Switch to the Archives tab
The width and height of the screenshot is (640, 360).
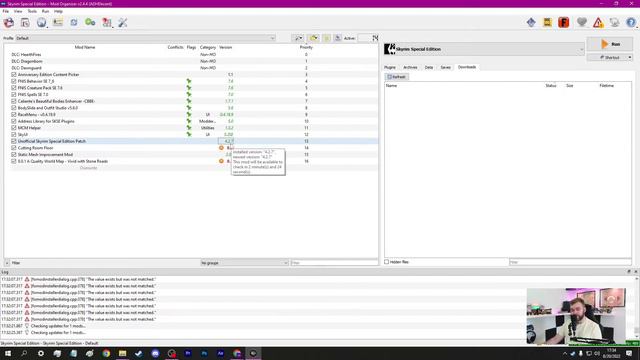[410, 67]
